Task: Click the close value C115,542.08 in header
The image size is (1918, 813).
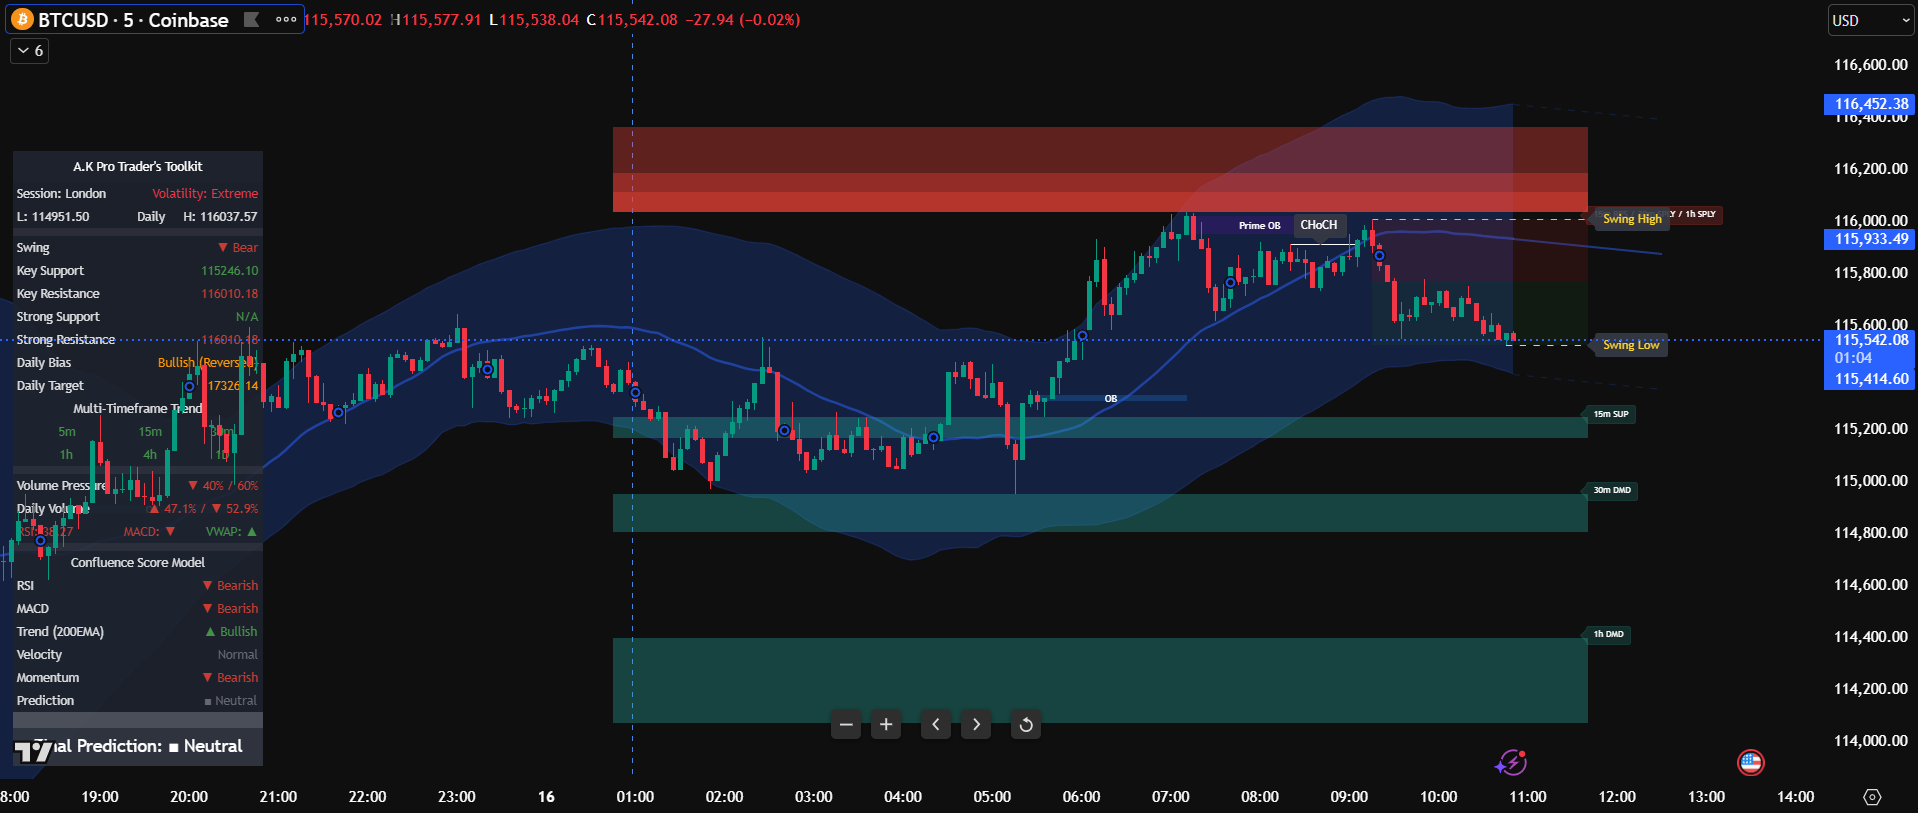Action: click(632, 20)
